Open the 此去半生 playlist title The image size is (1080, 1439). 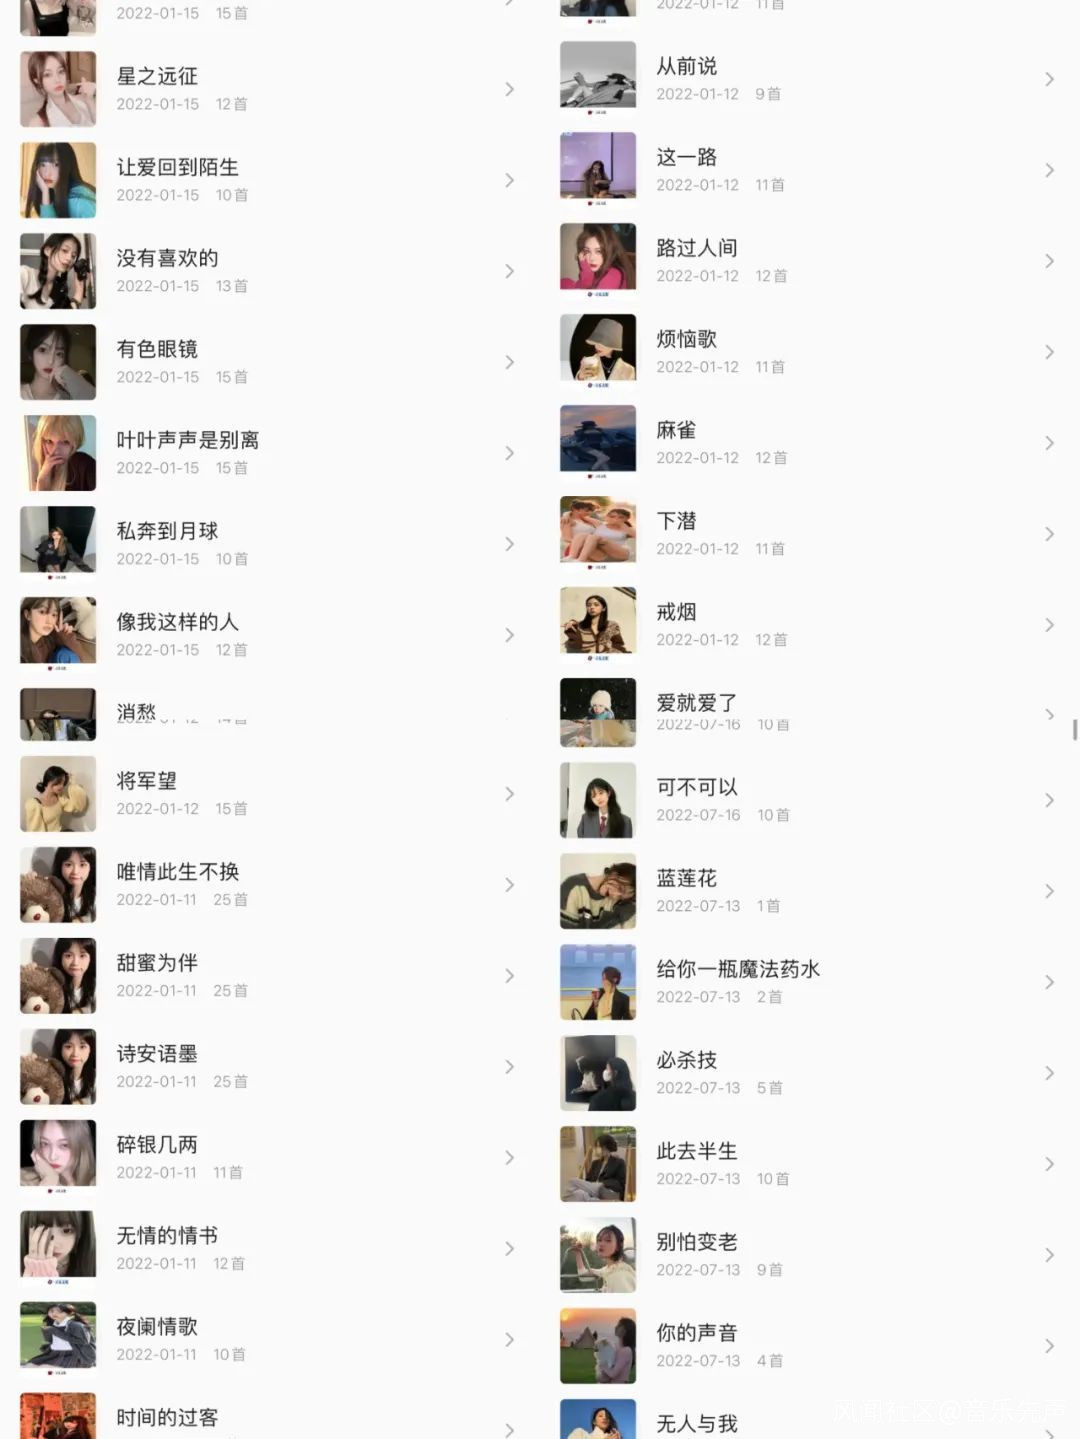coord(697,1151)
